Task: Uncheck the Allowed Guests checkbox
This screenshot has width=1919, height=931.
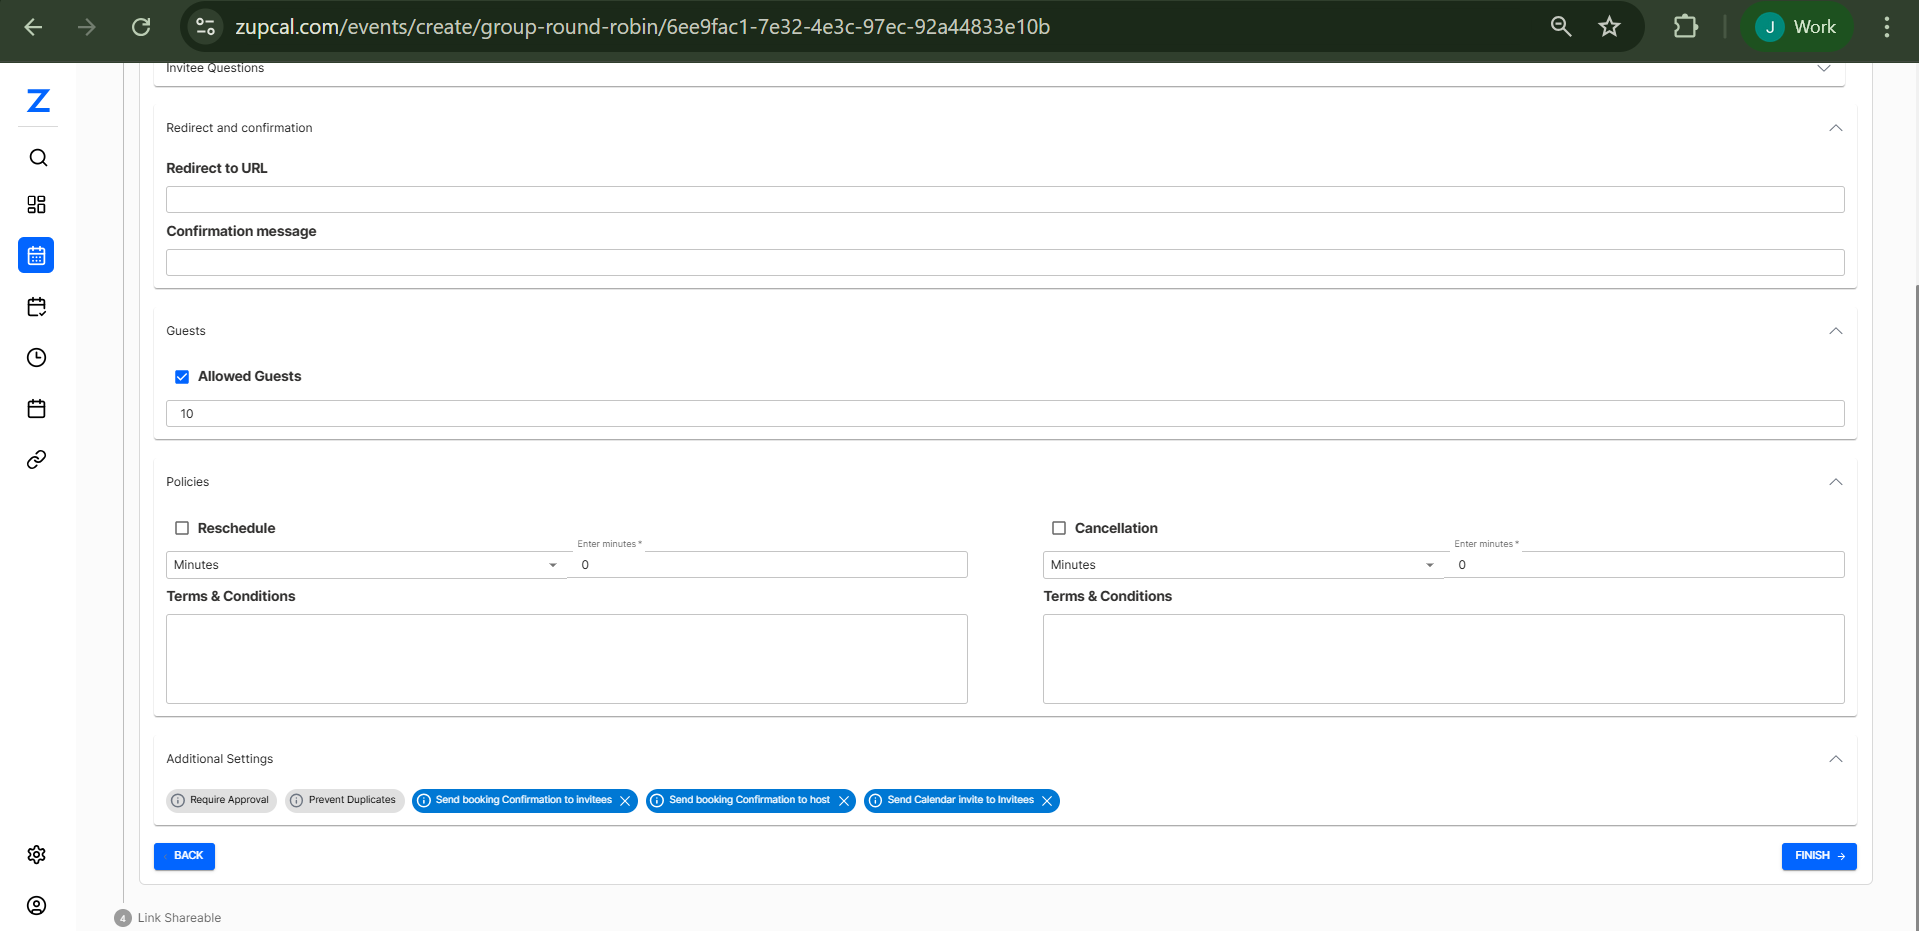Action: click(x=182, y=377)
